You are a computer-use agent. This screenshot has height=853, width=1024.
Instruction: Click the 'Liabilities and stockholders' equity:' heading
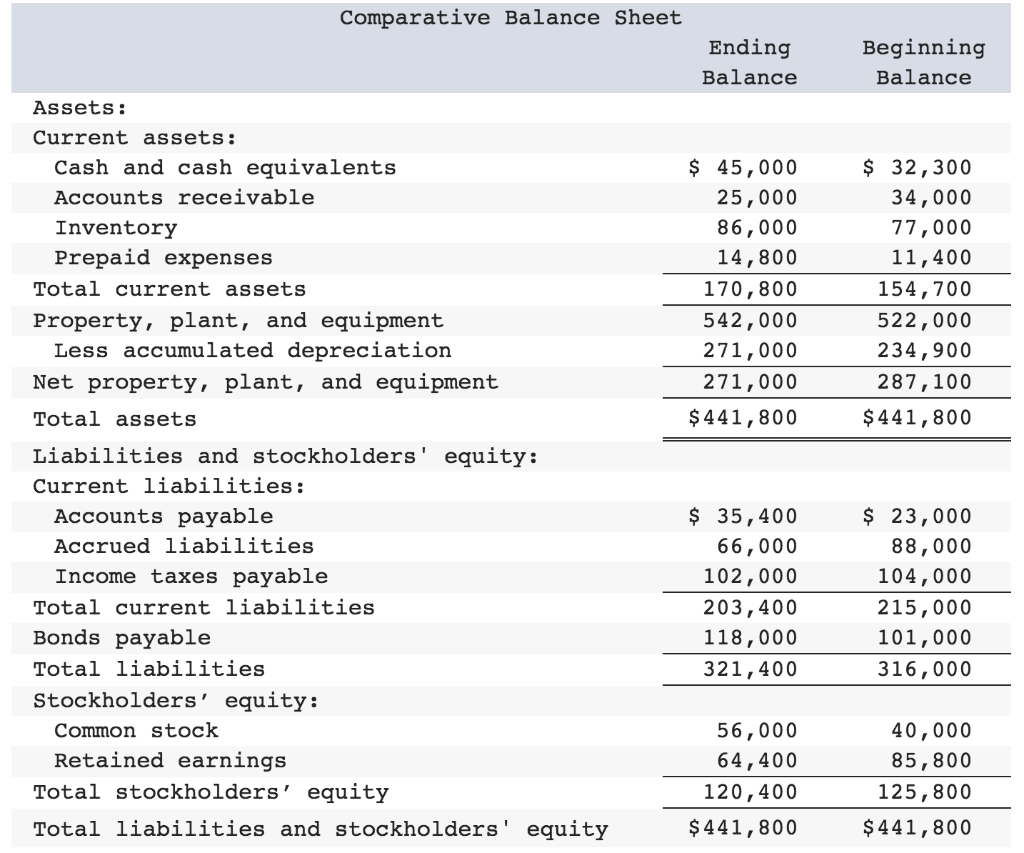(286, 457)
